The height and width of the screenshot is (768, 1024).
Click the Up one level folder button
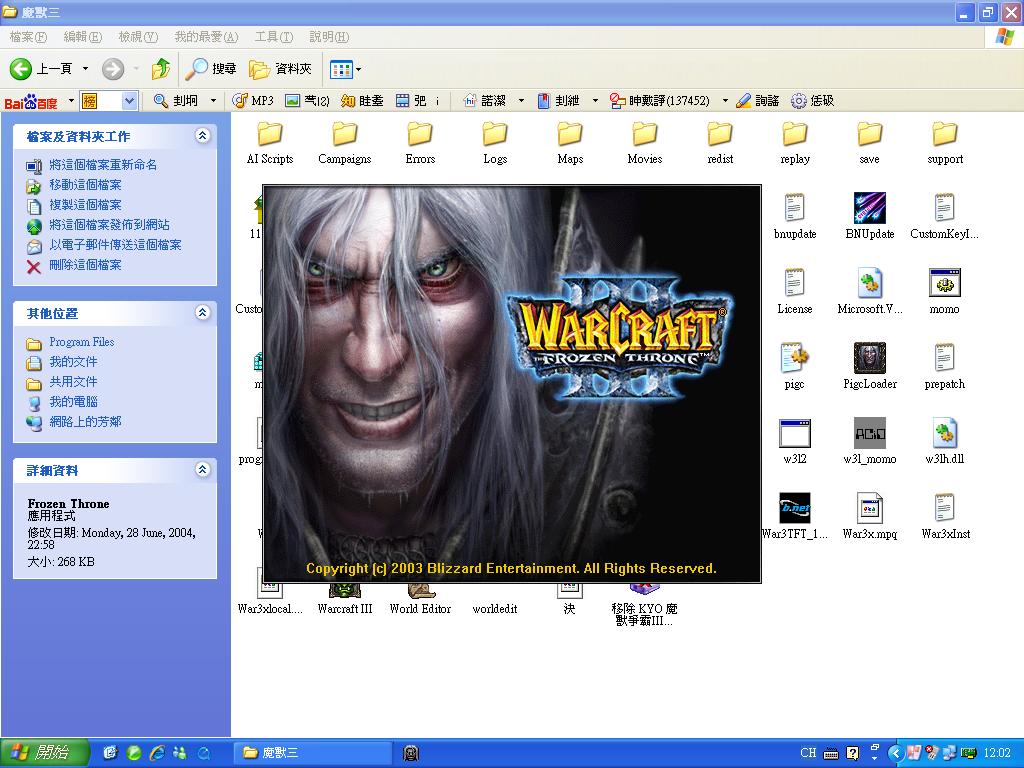tap(160, 69)
